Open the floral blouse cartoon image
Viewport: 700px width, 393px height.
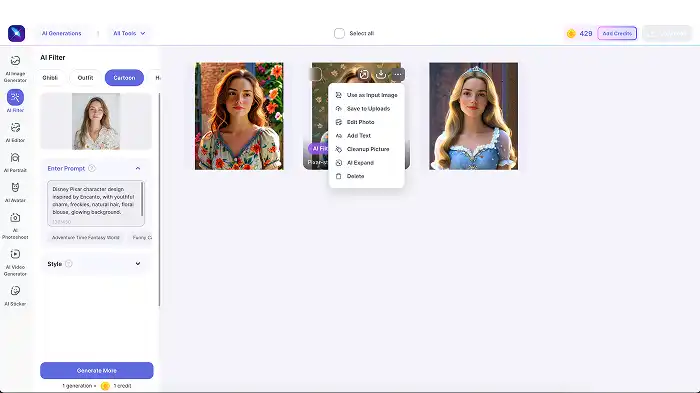[239, 116]
